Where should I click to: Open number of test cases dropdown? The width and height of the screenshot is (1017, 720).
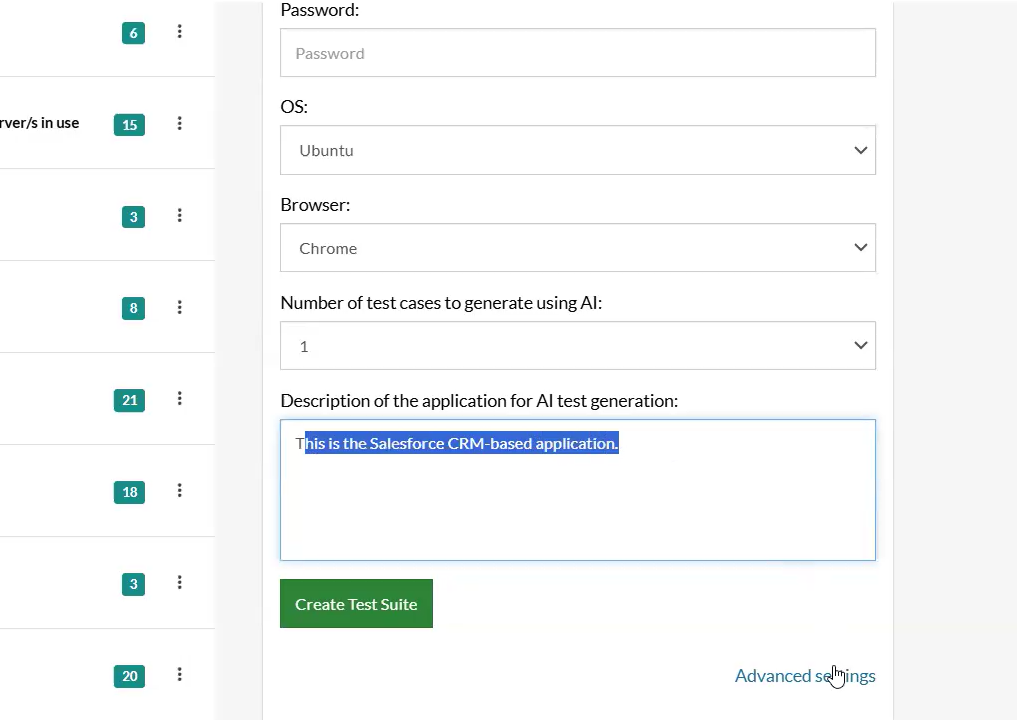coord(577,346)
